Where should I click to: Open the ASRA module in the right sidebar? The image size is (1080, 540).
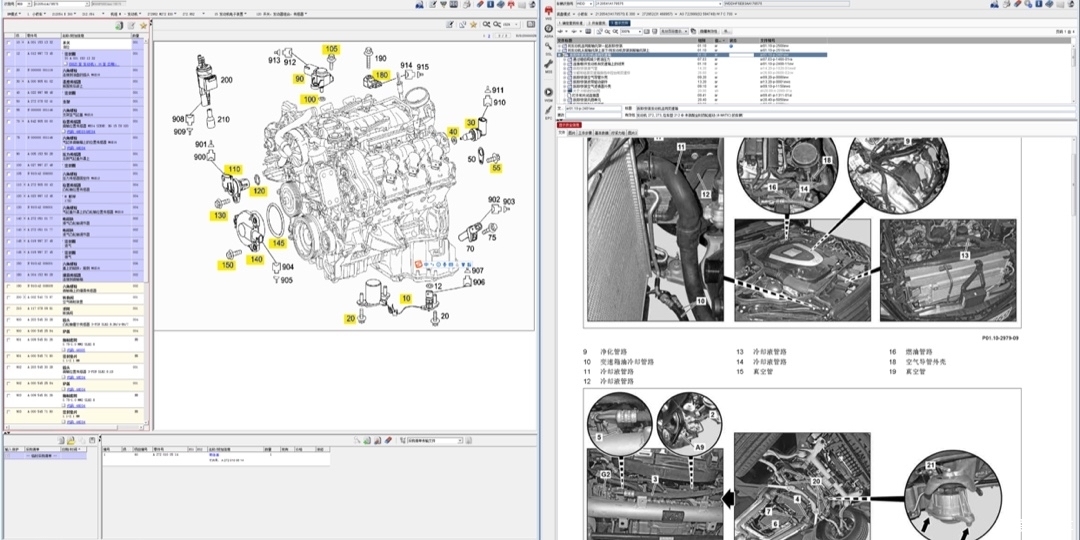(x=550, y=30)
